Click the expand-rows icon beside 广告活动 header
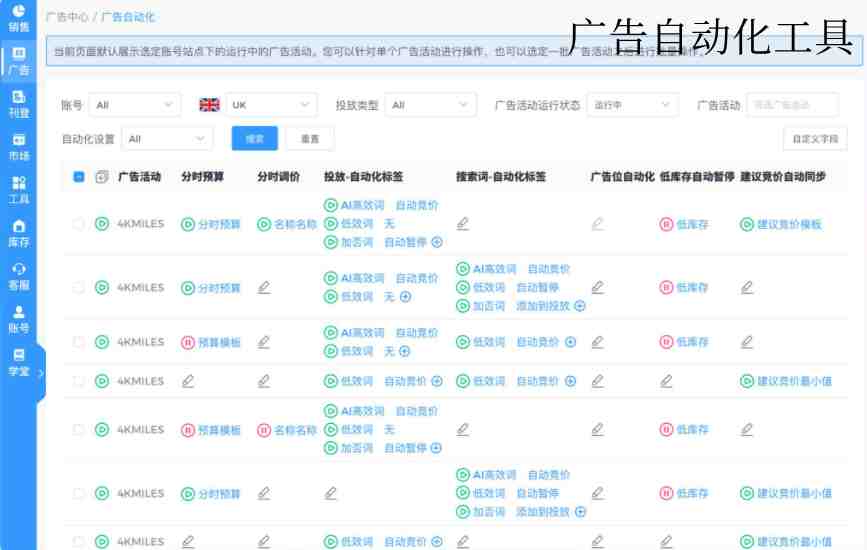867x550 pixels. [101, 177]
